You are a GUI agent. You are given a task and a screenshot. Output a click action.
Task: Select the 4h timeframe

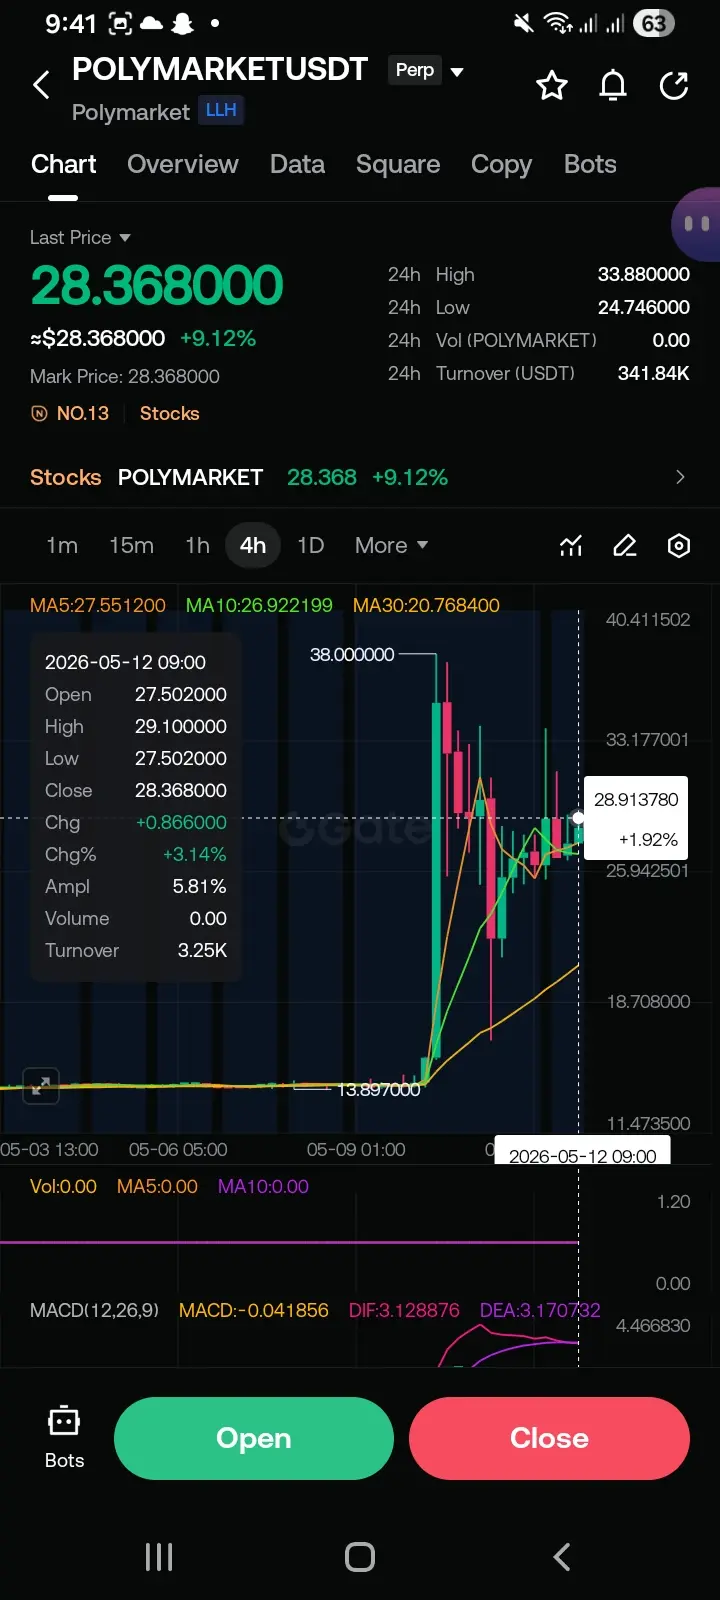(253, 545)
